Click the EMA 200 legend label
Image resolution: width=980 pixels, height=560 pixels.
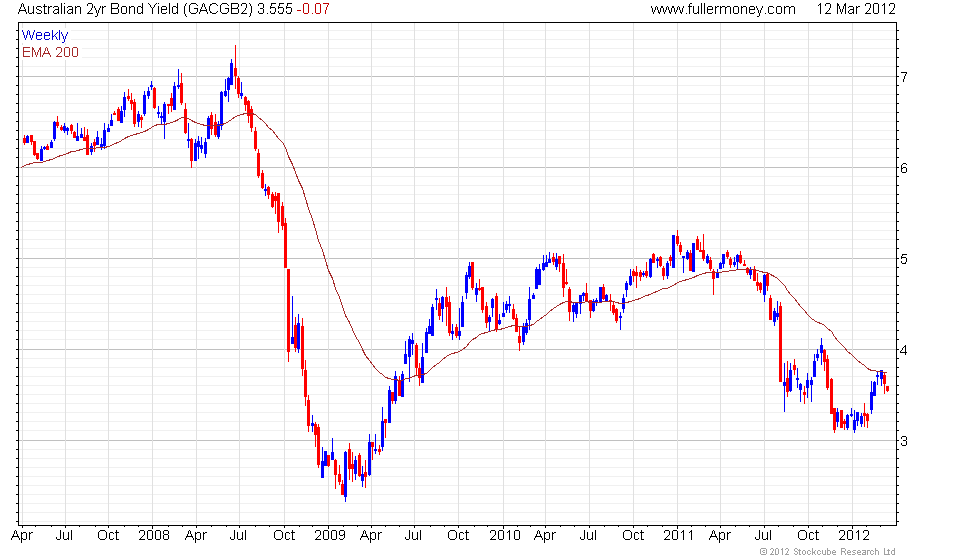(50, 52)
